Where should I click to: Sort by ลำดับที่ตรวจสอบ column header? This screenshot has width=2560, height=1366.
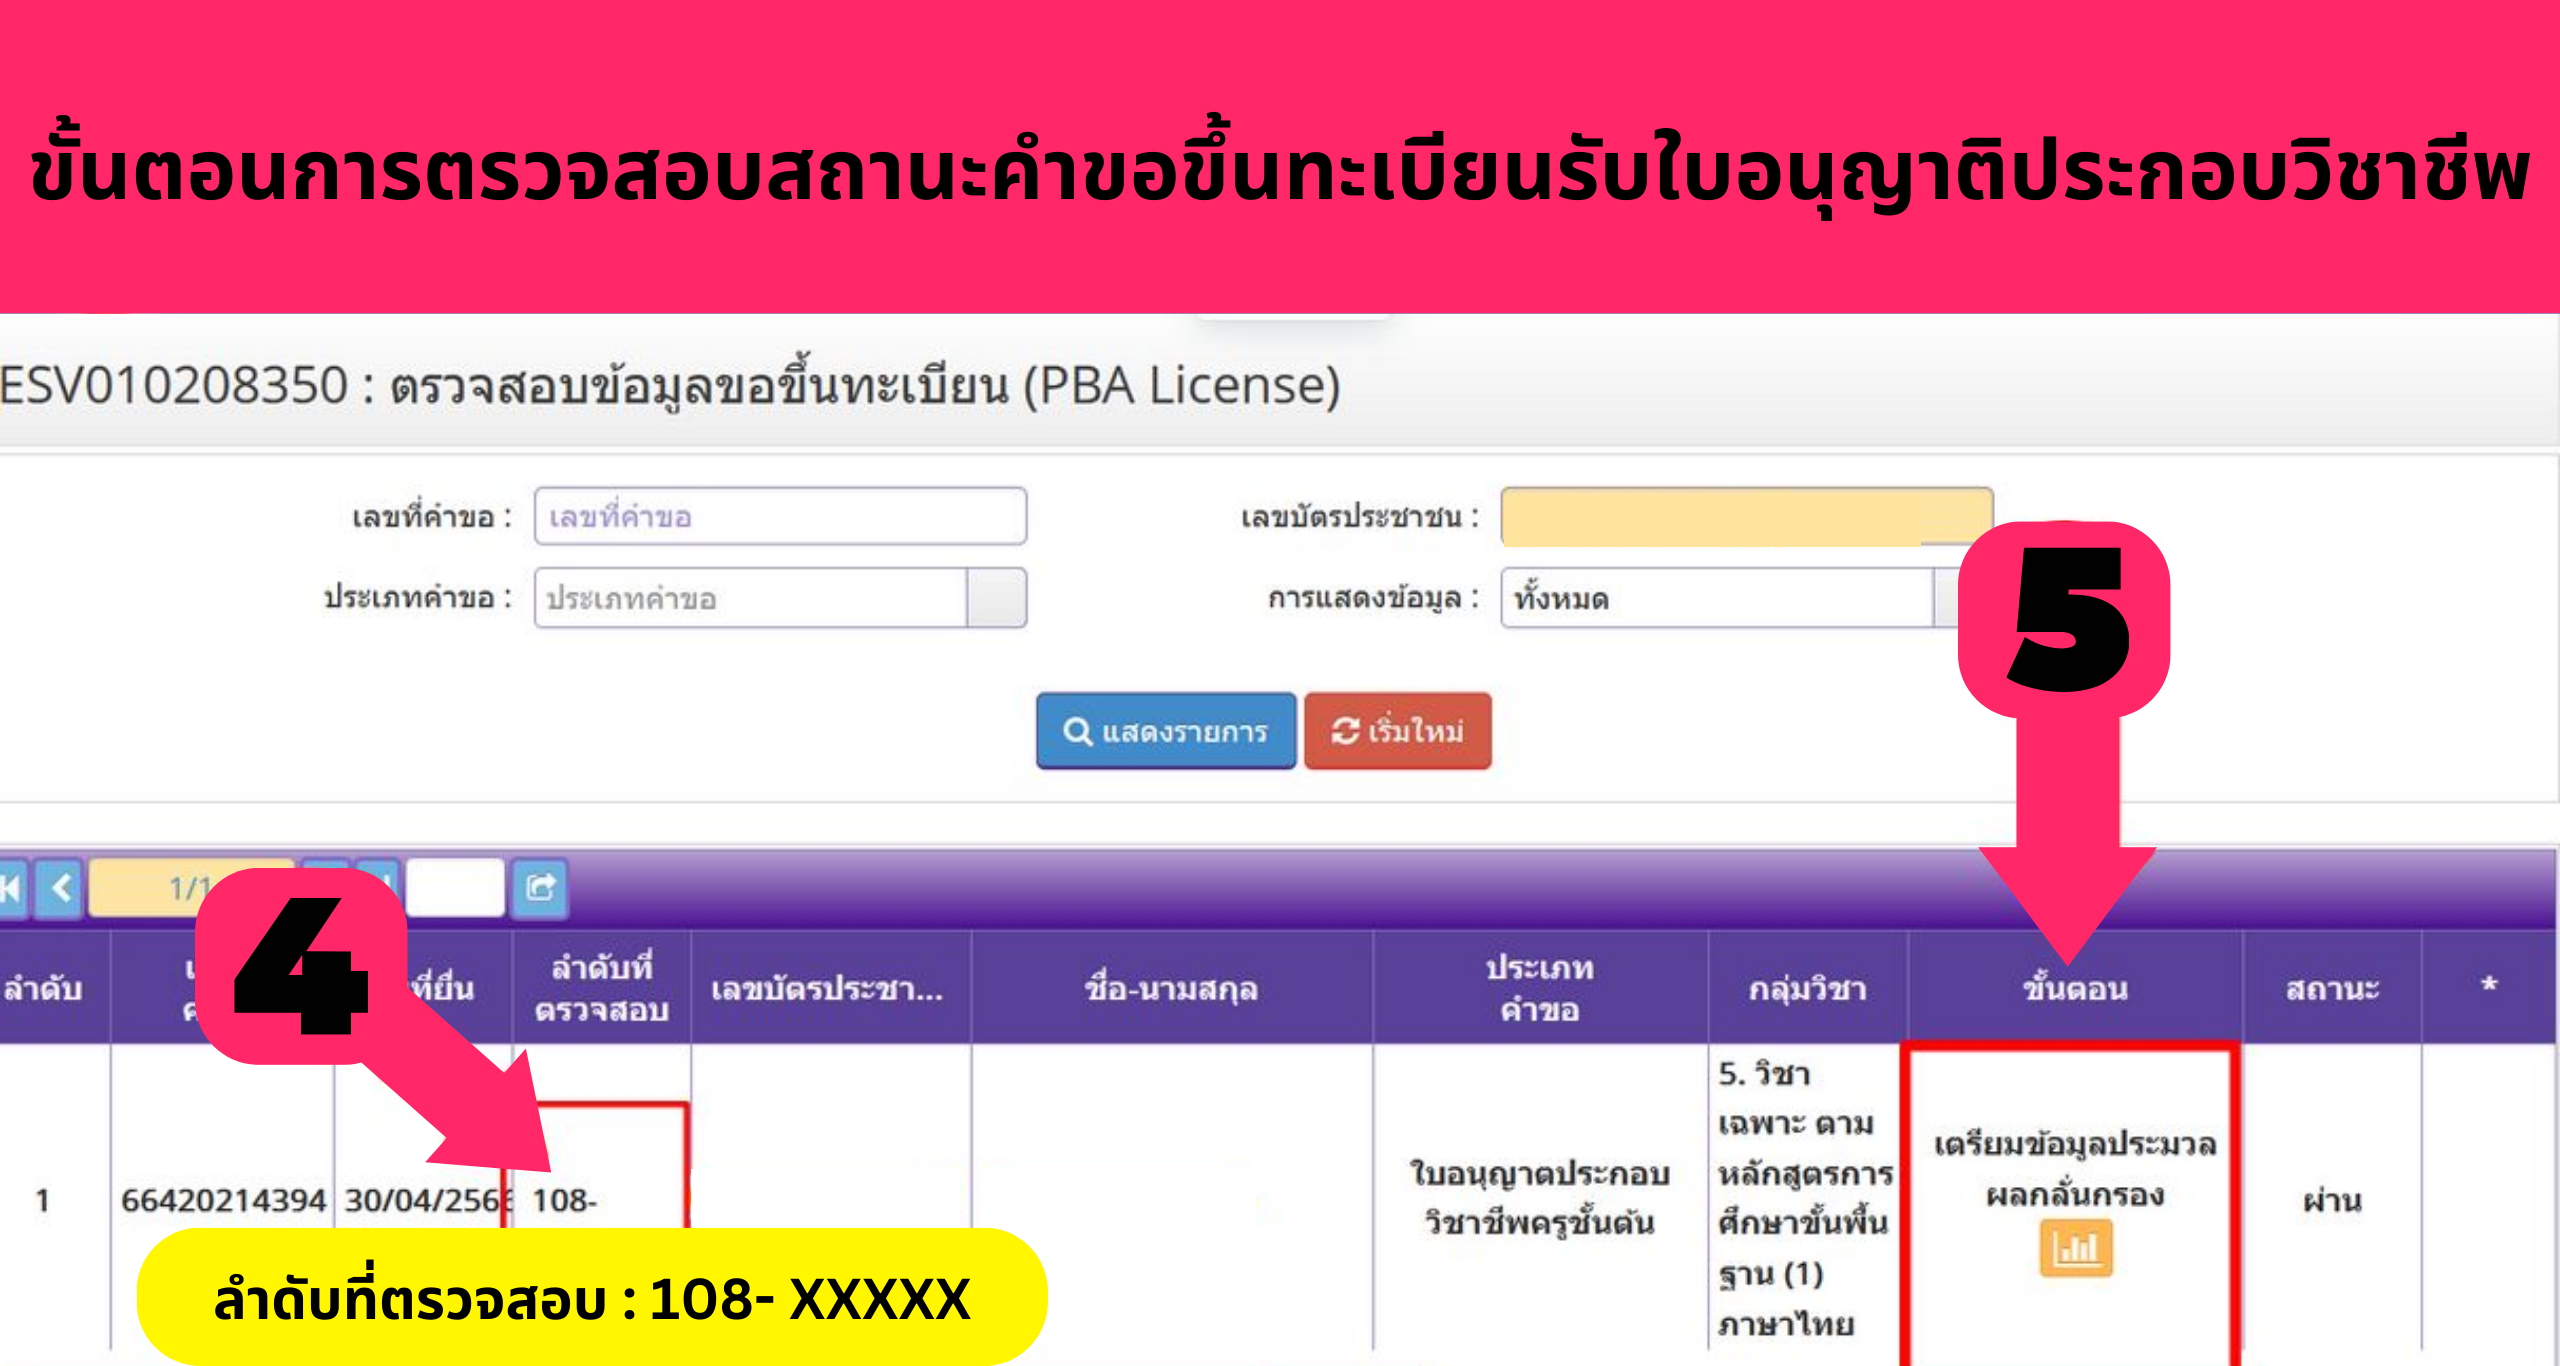point(602,988)
